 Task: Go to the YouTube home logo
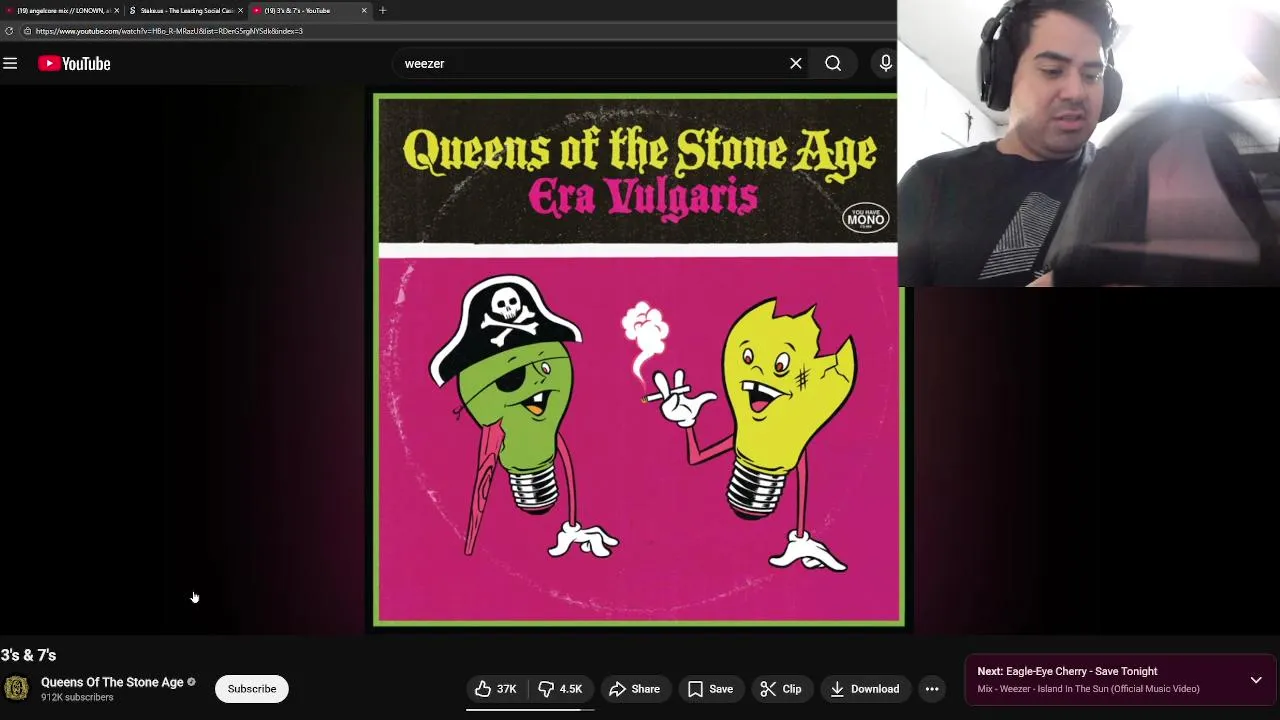[x=74, y=63]
